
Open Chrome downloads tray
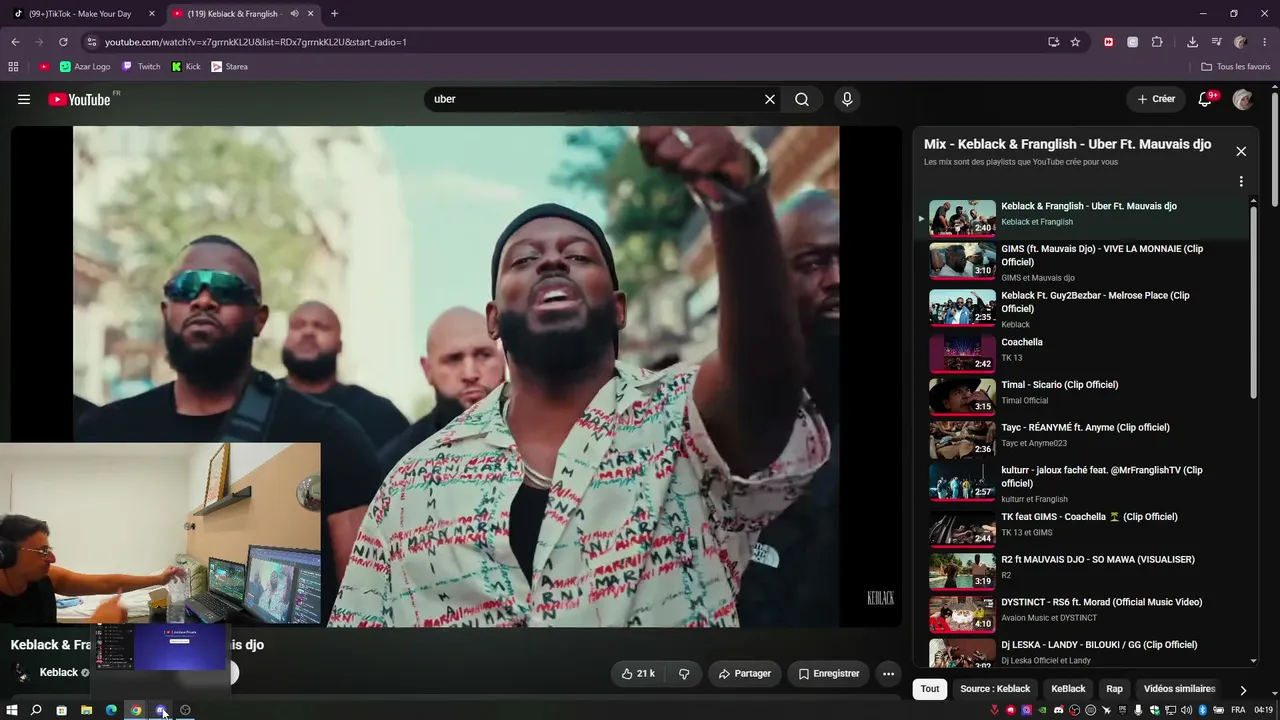pyautogui.click(x=1192, y=42)
